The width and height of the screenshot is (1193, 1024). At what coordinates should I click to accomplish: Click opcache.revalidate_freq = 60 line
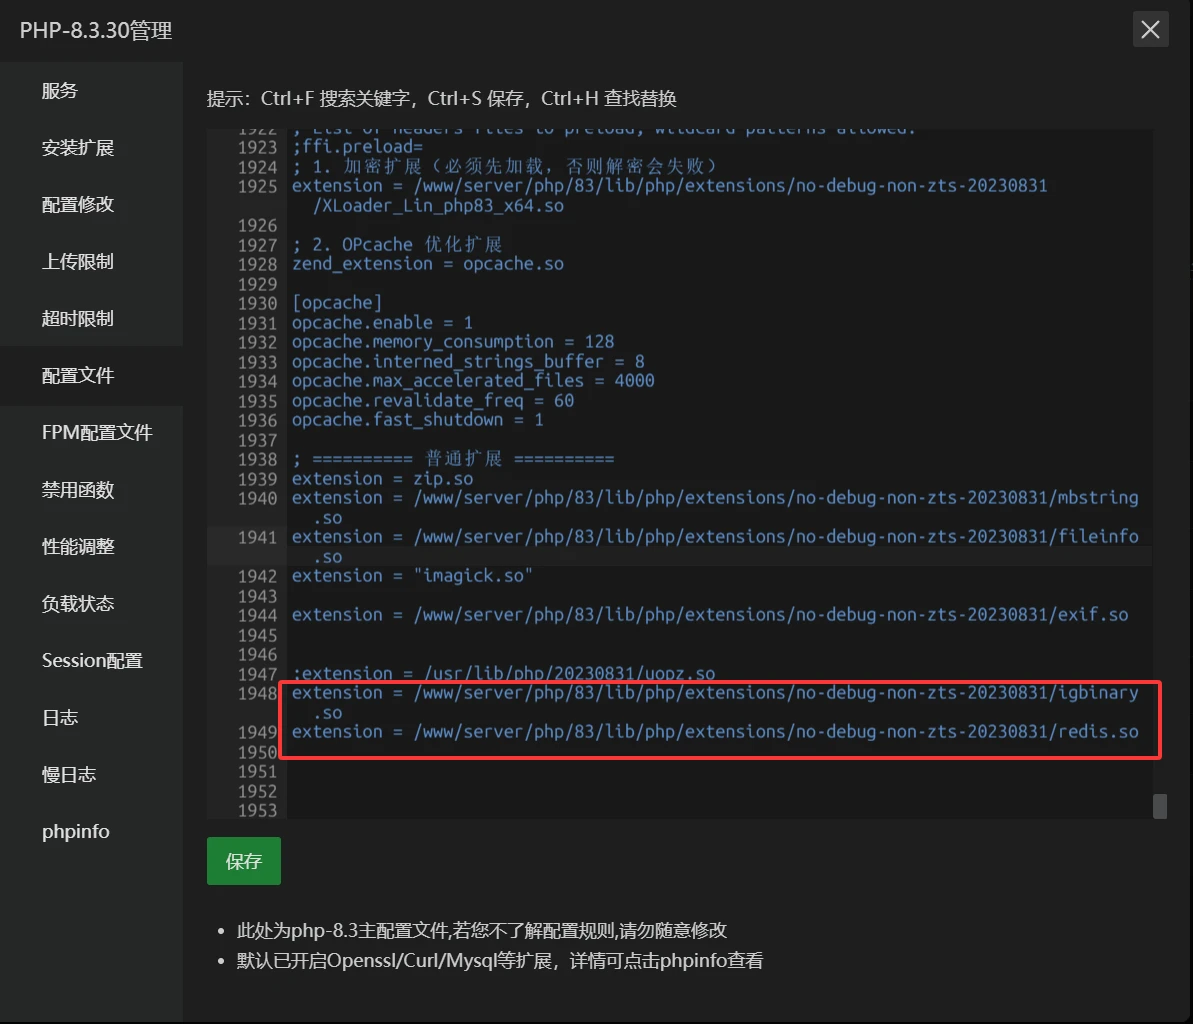tap(433, 401)
